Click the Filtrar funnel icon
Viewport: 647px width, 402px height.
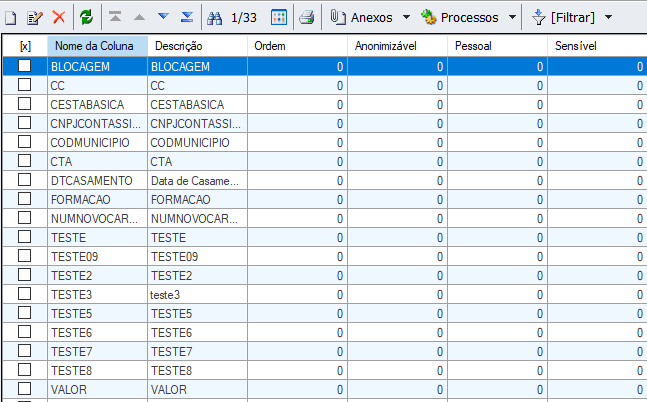click(538, 17)
